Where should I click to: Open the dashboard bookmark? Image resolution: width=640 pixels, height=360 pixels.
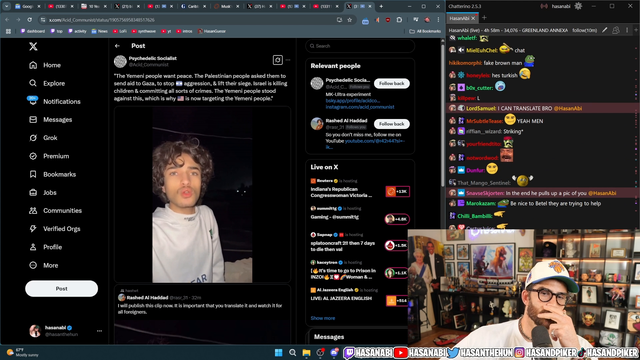(33, 31)
